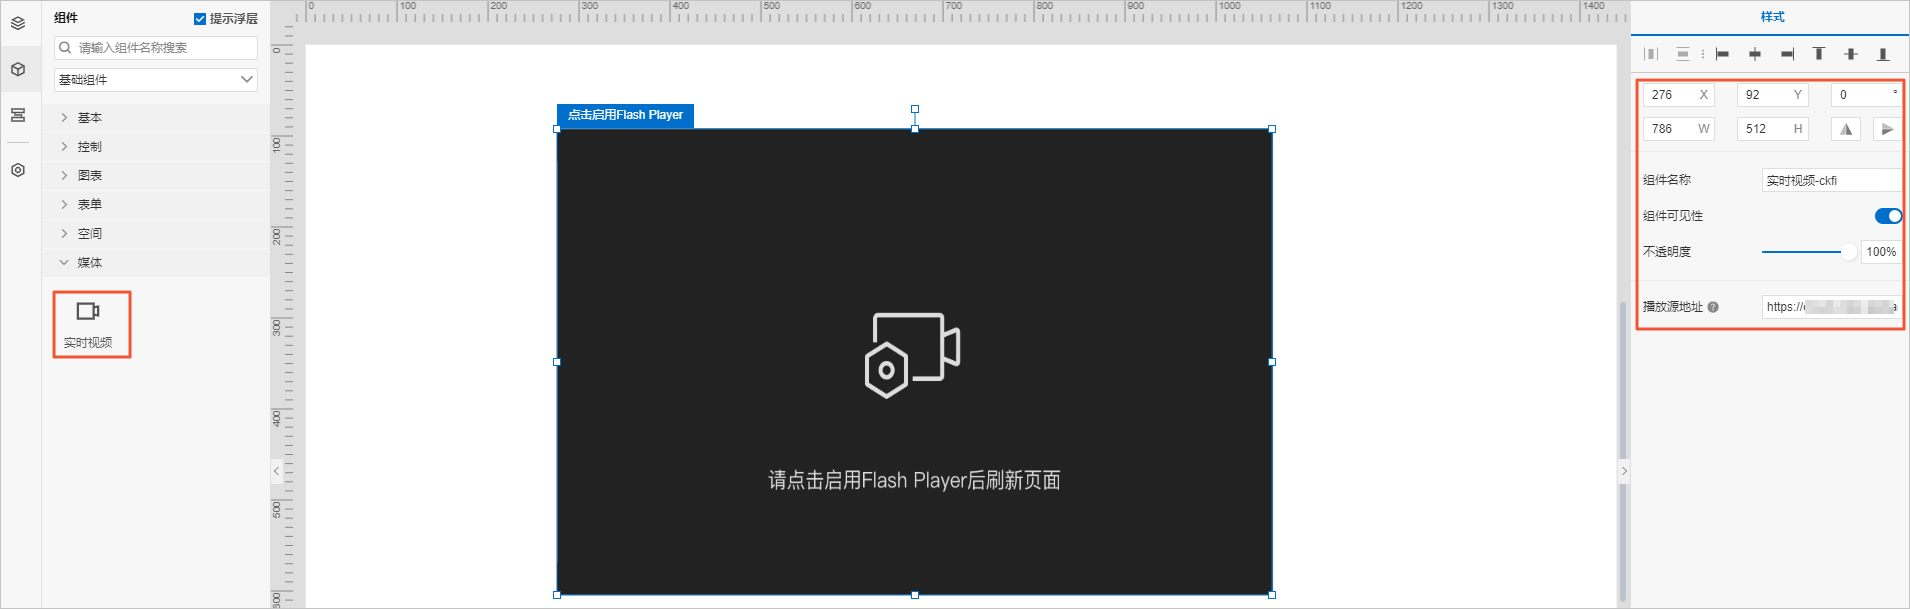Click left-middle resize handle of video
Image resolution: width=1910 pixels, height=609 pixels.
(557, 362)
